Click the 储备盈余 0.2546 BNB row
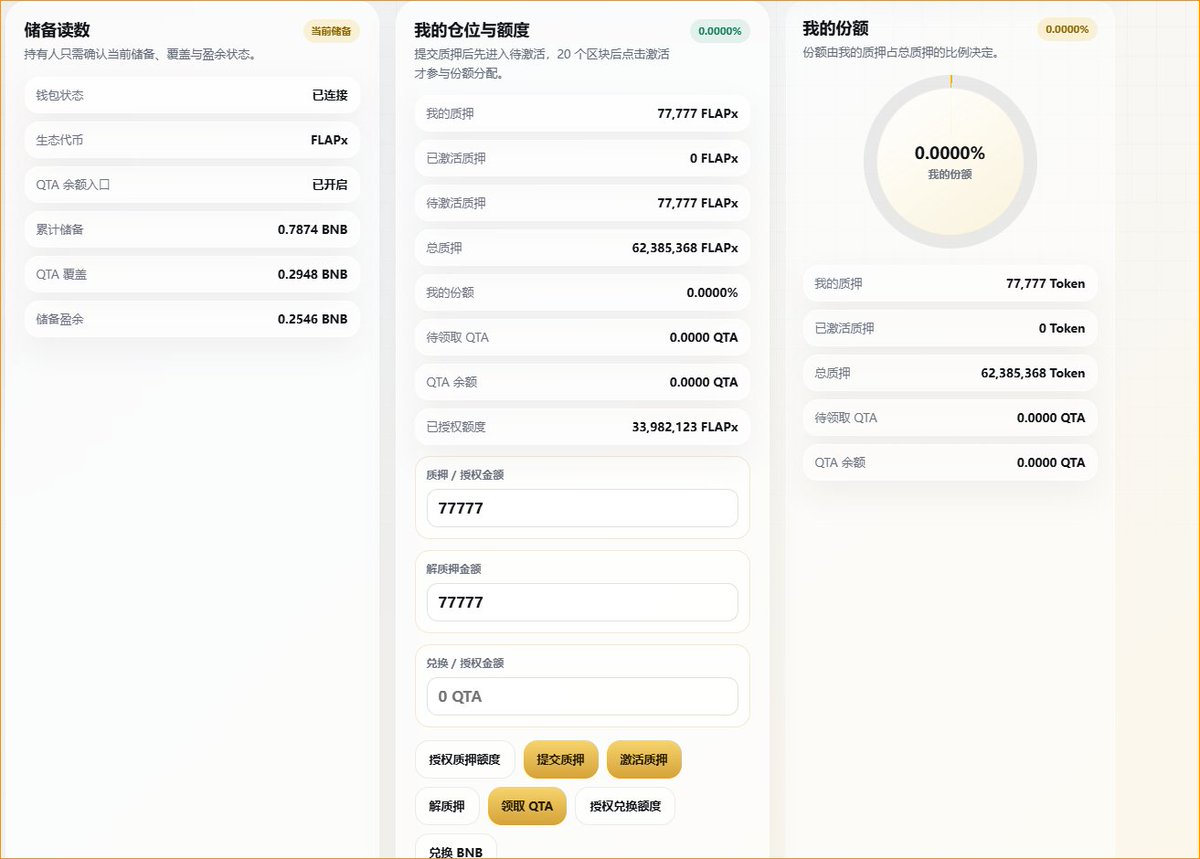 [x=192, y=319]
